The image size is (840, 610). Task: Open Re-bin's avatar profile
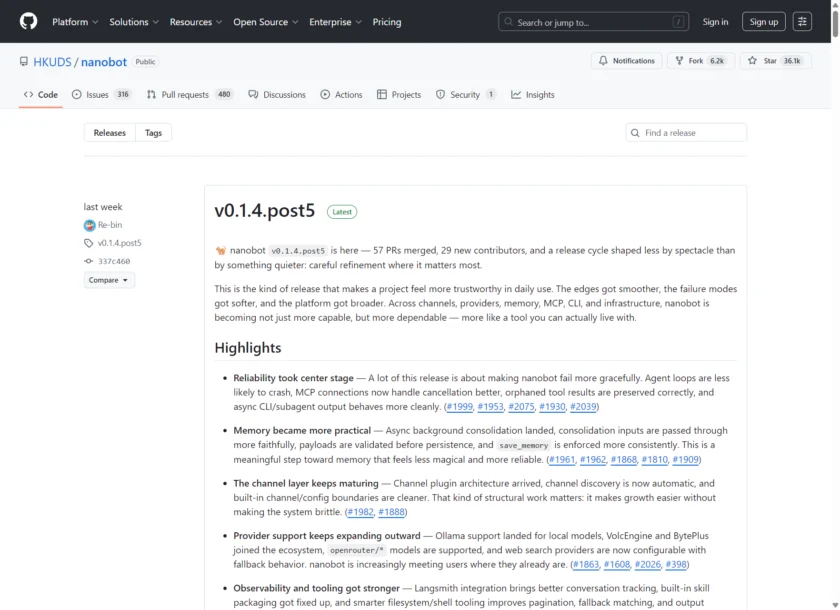[90, 225]
